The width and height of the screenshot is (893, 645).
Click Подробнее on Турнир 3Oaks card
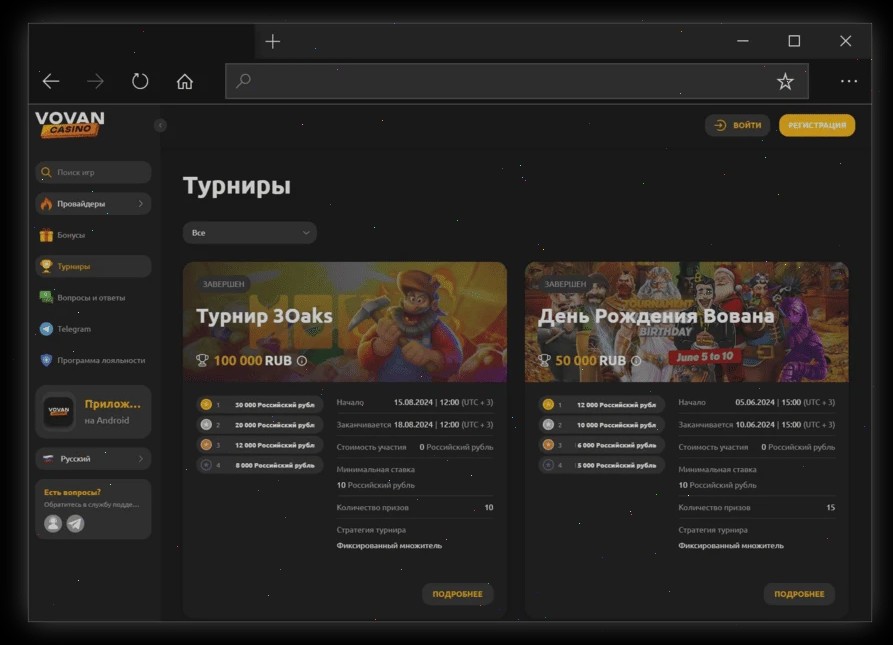457,594
